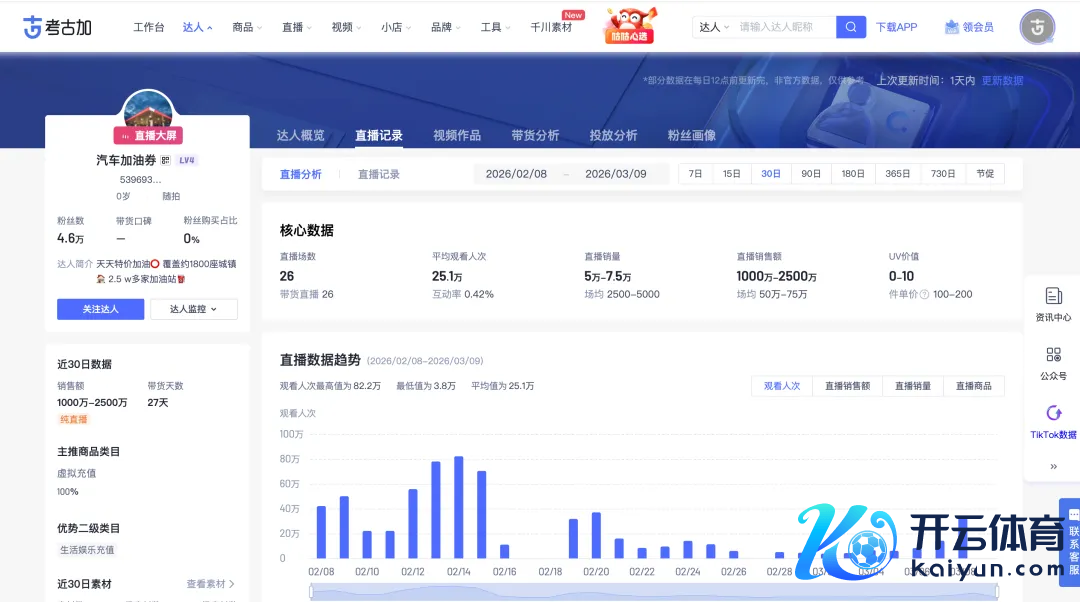Click the 关注达人 button
This screenshot has height=602, width=1080.
click(x=100, y=309)
